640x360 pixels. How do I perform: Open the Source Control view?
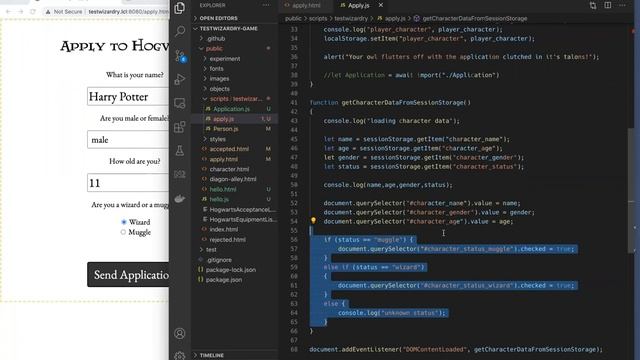click(180, 56)
